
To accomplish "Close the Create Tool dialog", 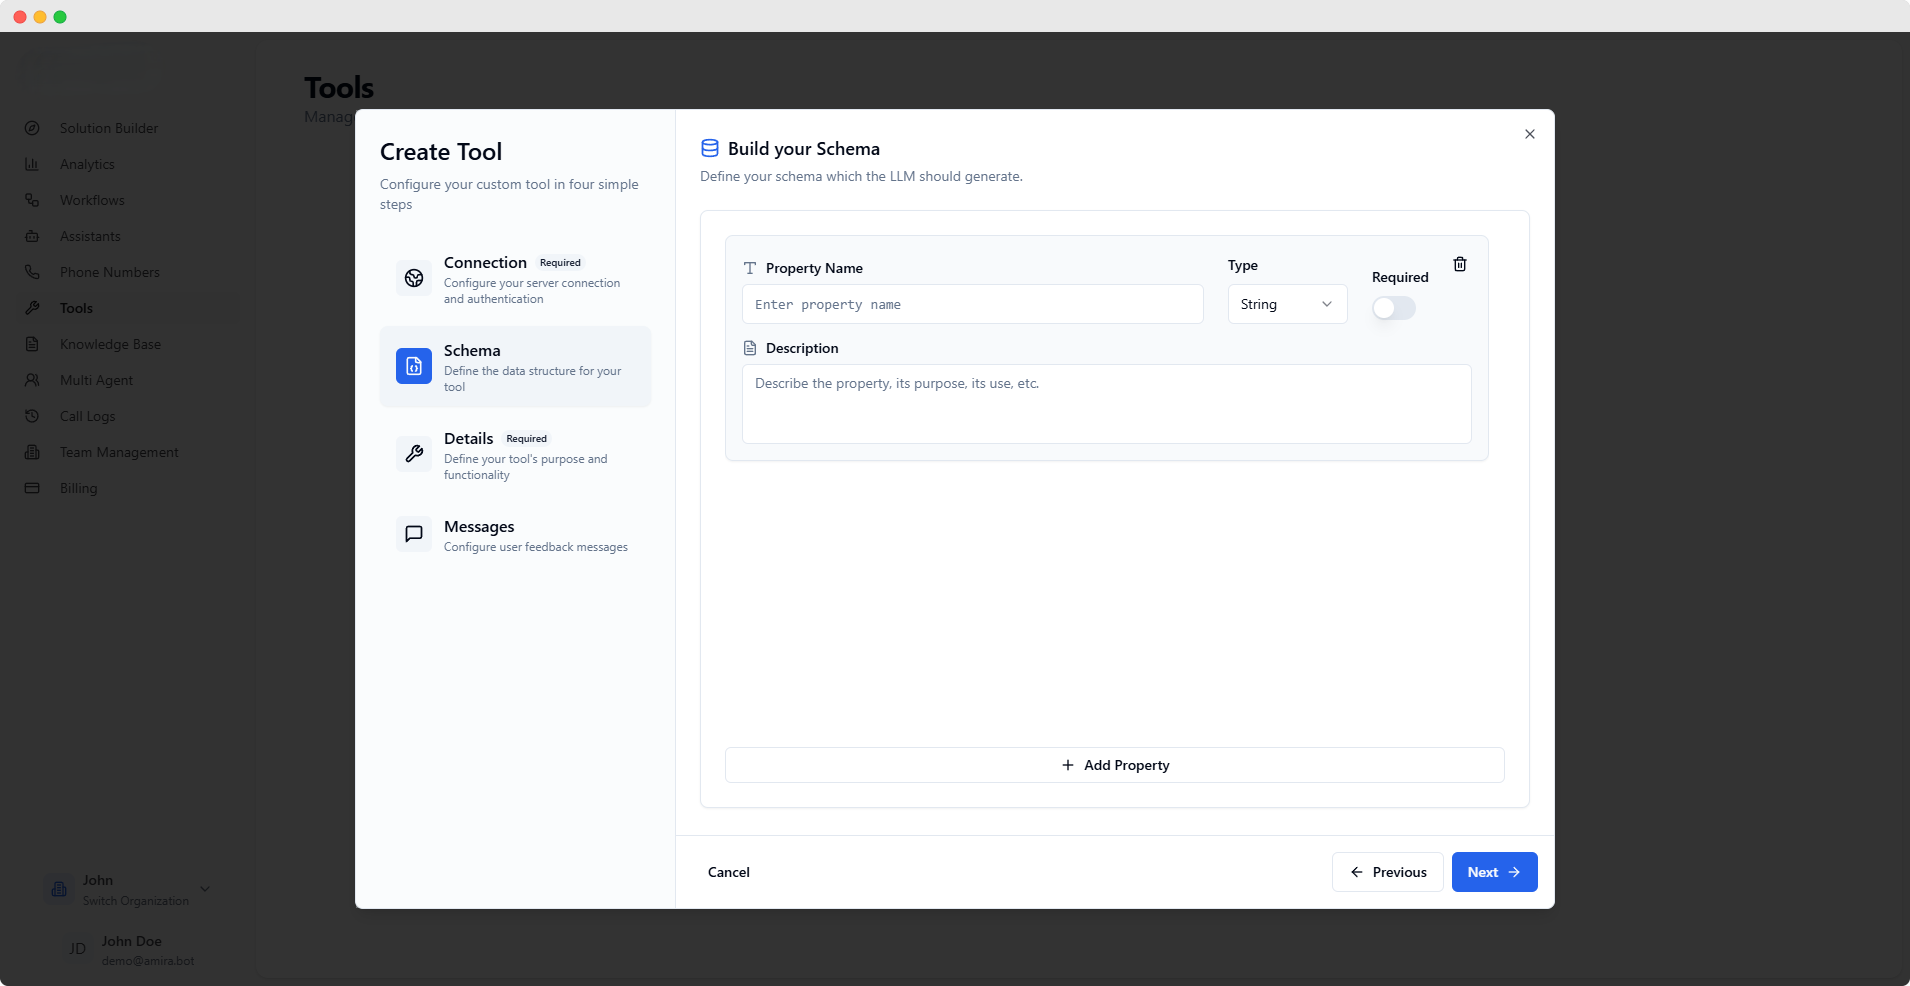I will click(x=1529, y=134).
